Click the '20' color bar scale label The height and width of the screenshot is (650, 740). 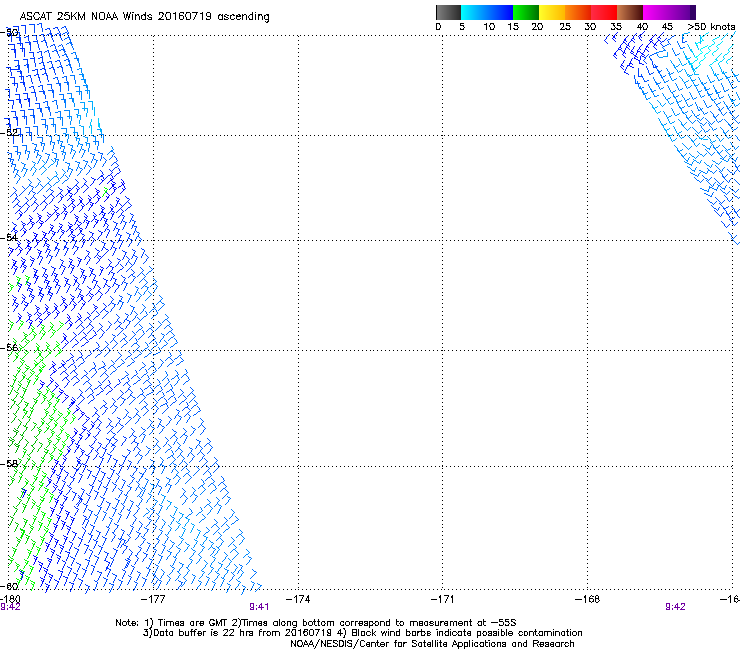[537, 27]
